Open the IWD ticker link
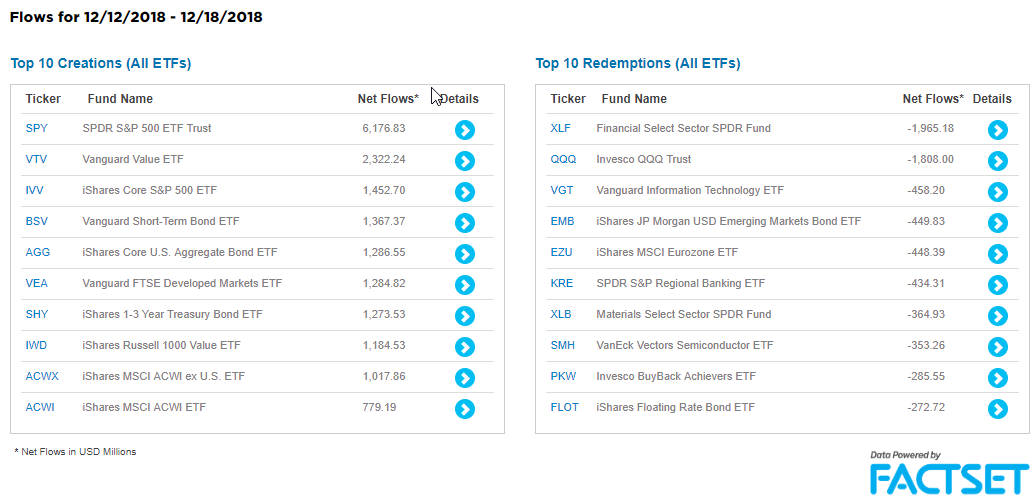 [36, 345]
